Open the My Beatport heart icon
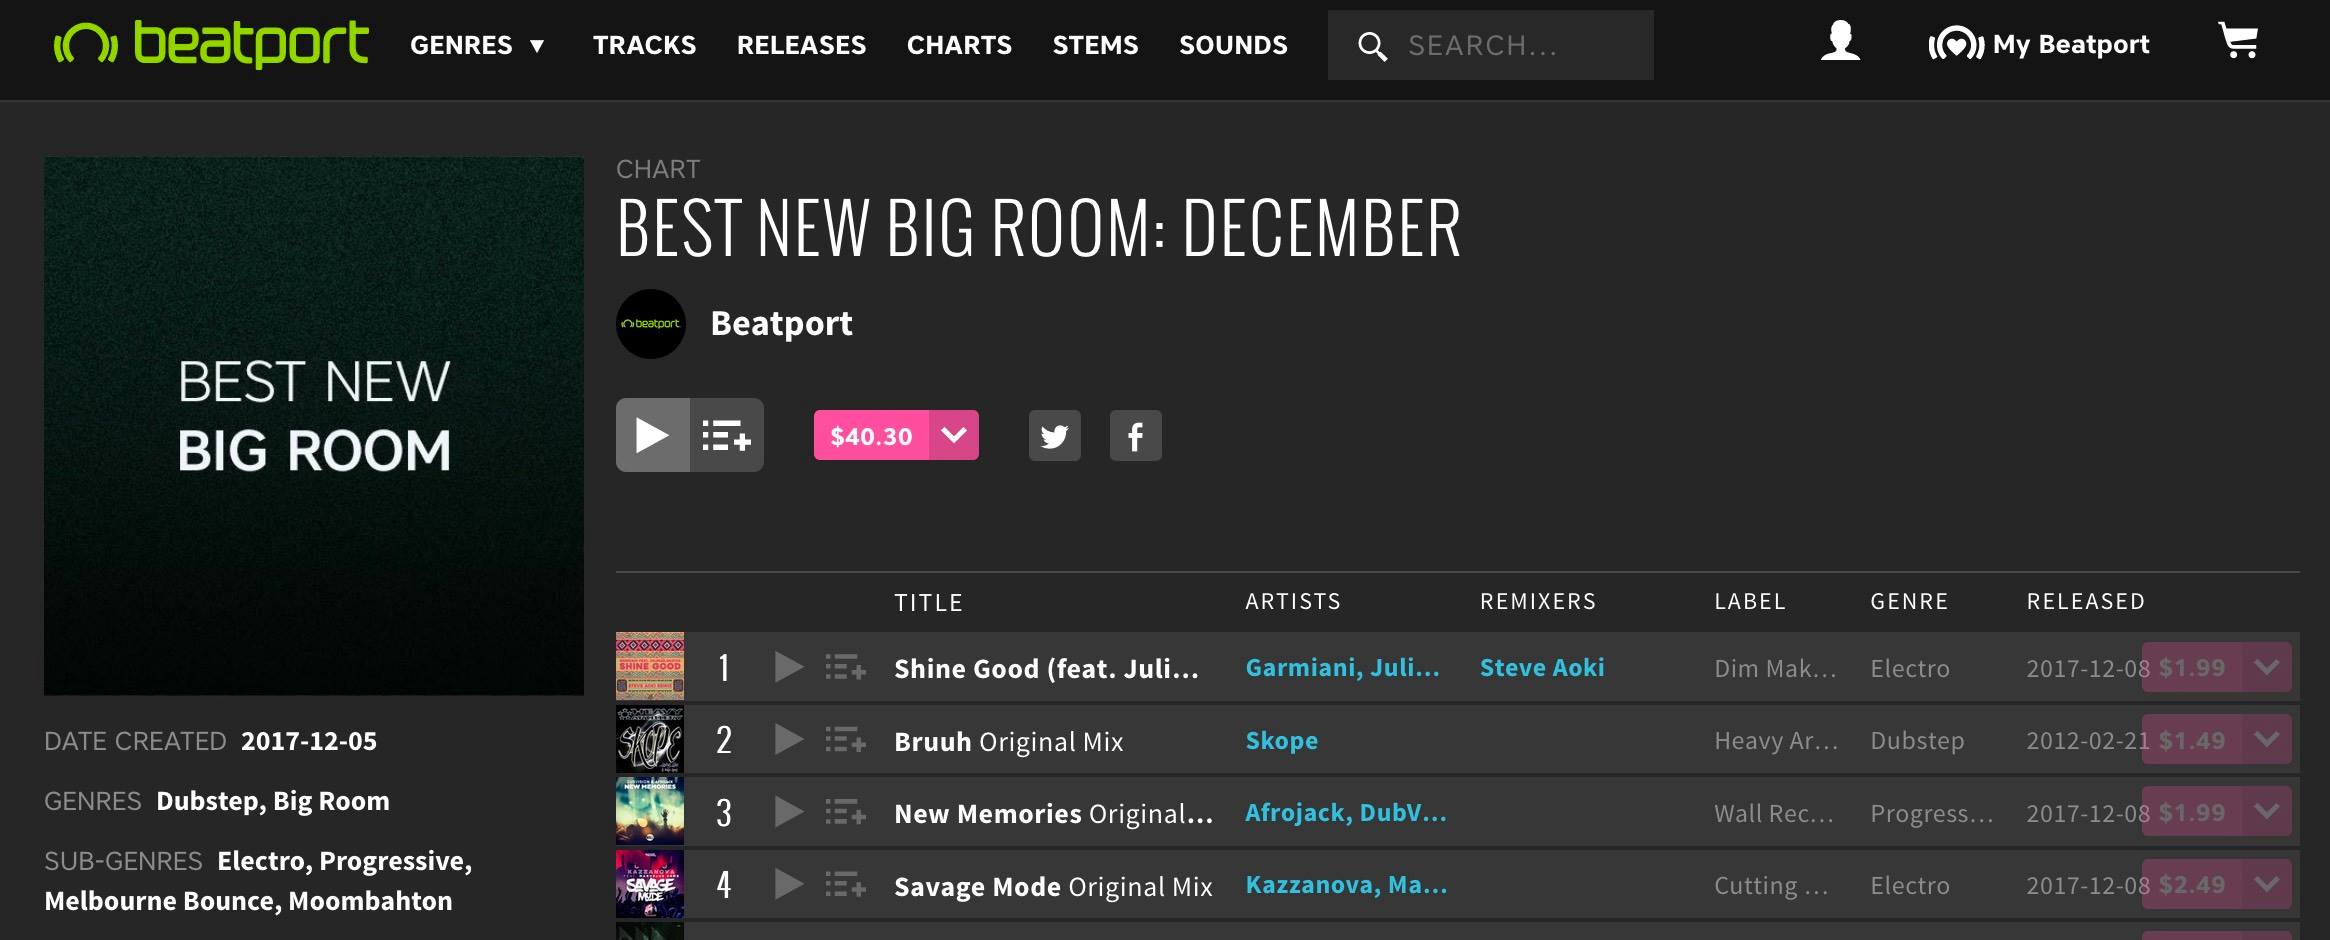This screenshot has height=940, width=2330. tap(1956, 45)
